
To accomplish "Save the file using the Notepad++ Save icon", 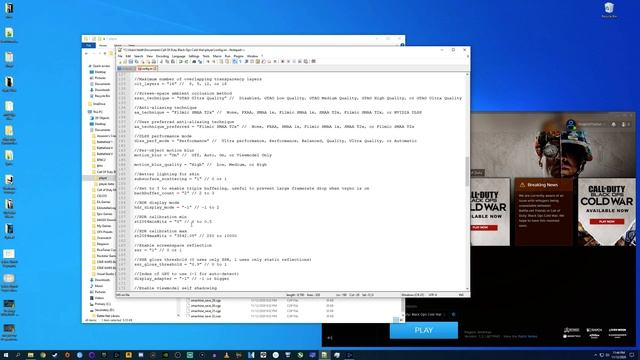I will click(x=131, y=62).
